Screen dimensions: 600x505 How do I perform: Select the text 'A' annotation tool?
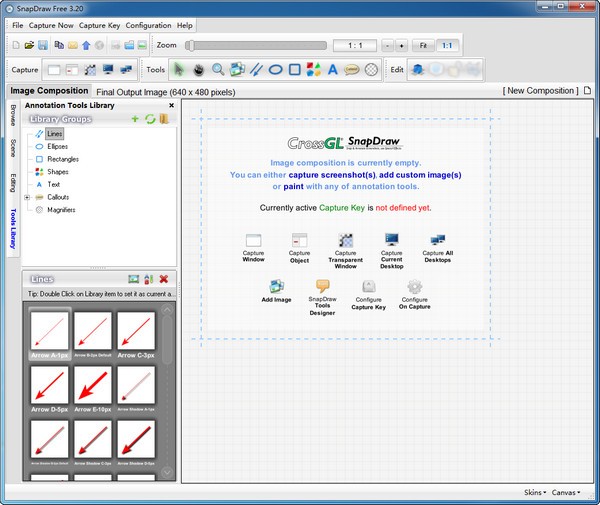[333, 69]
